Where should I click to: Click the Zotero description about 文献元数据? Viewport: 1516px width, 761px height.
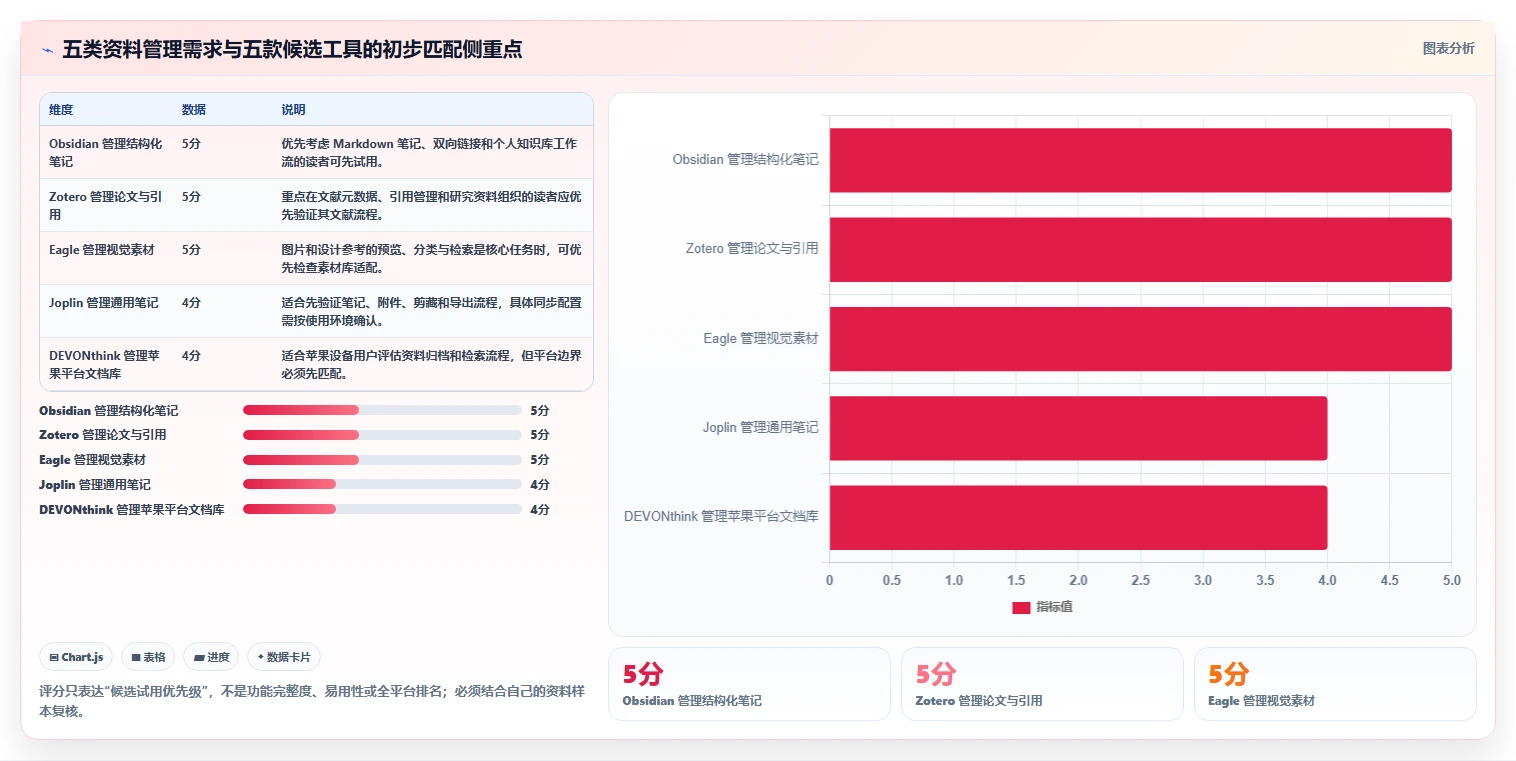431,205
